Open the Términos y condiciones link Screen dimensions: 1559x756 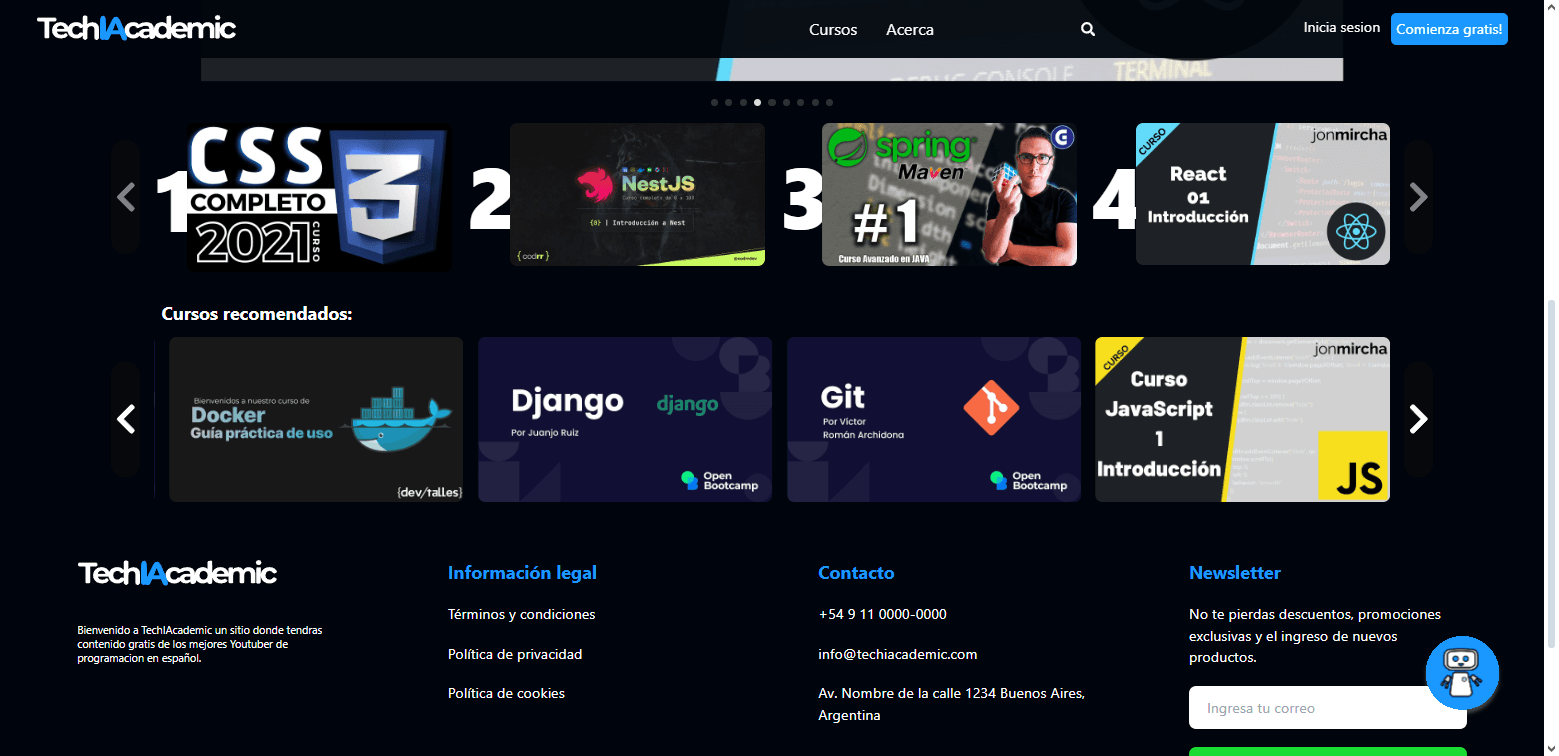[x=521, y=614]
